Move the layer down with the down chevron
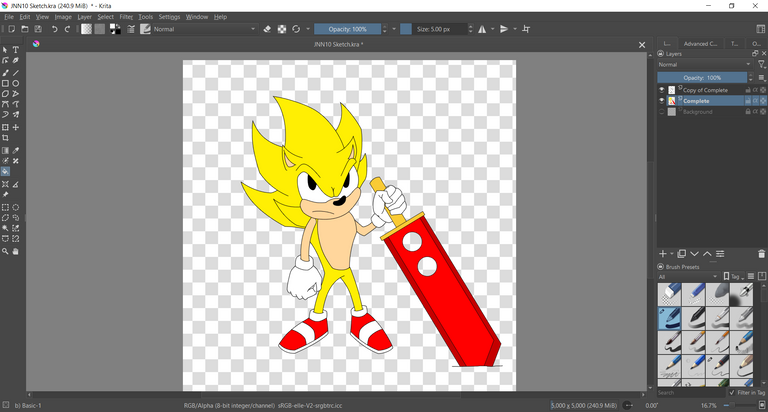This screenshot has width=768, height=412. [695, 254]
